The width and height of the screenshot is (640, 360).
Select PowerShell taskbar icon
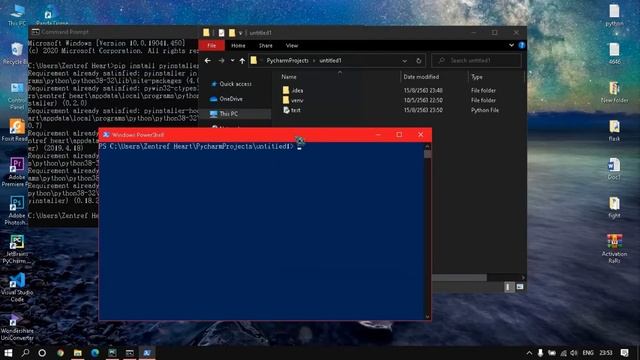click(147, 353)
